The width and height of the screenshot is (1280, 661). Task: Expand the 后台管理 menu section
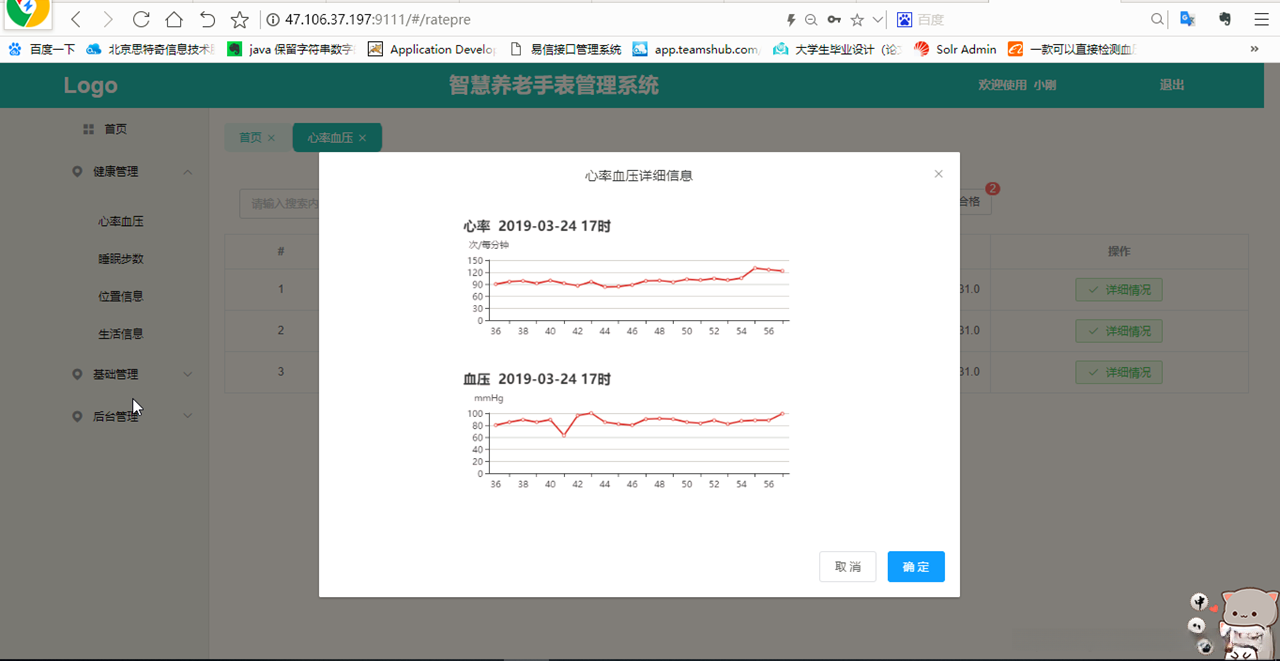point(188,416)
